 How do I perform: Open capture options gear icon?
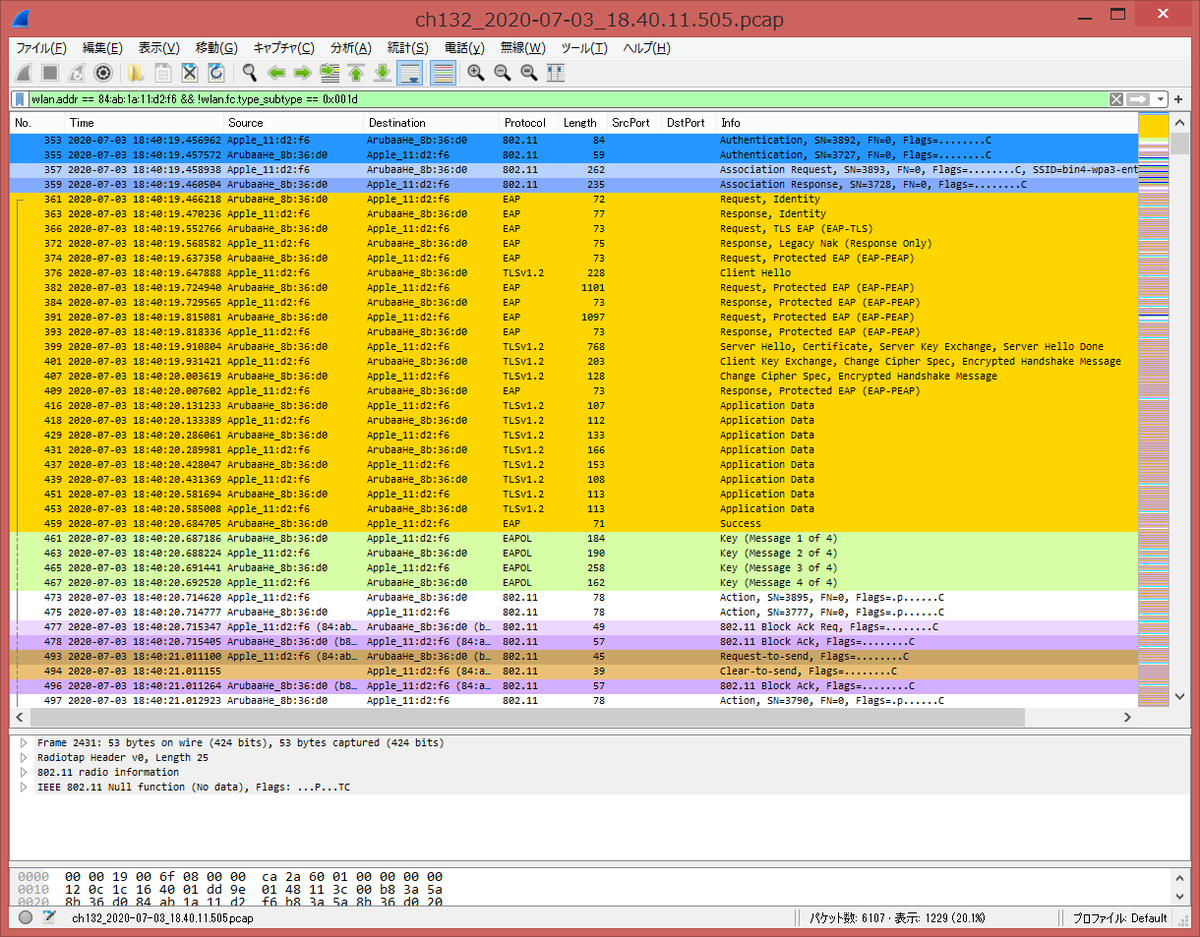[102, 73]
